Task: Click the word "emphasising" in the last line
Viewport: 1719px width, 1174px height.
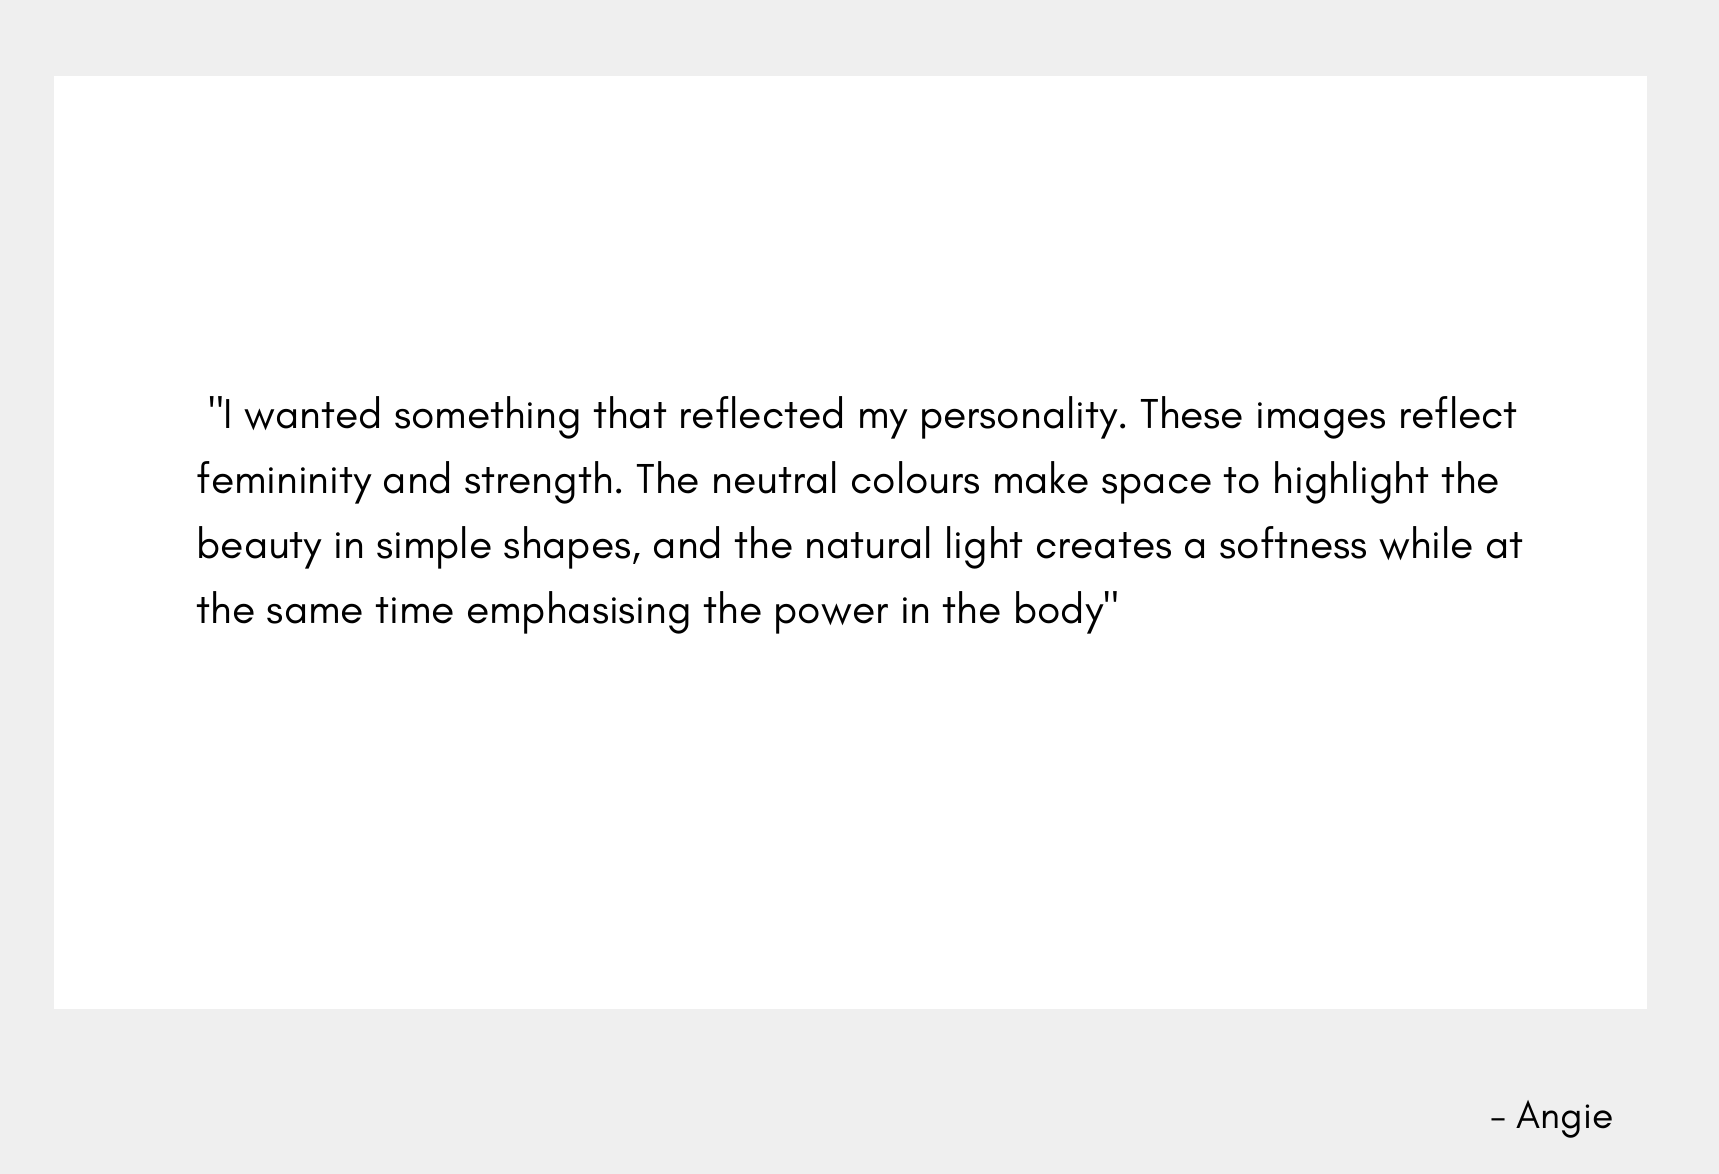Action: 578,612
